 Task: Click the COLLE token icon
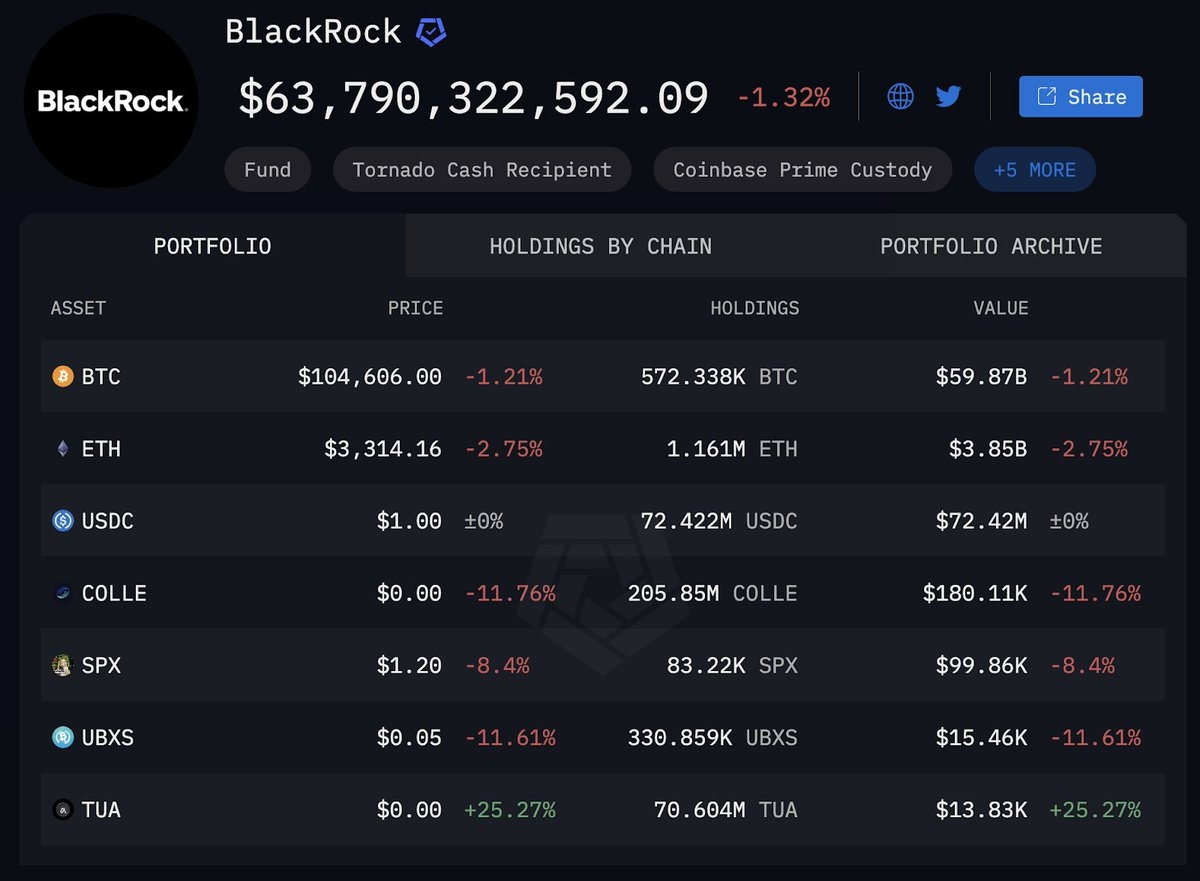63,593
